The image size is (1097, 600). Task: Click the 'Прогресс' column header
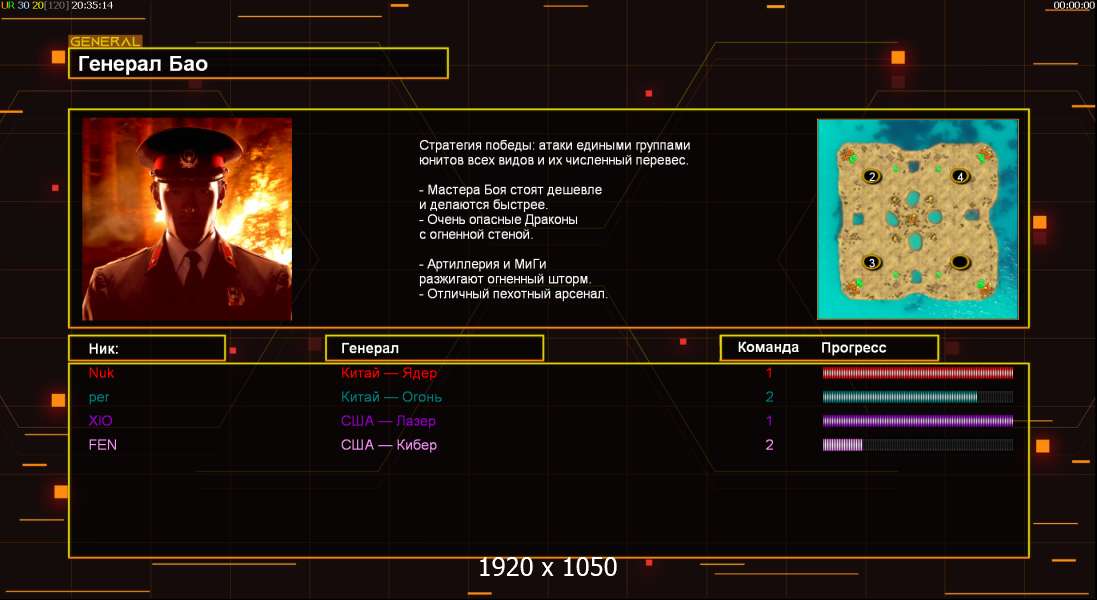[854, 348]
